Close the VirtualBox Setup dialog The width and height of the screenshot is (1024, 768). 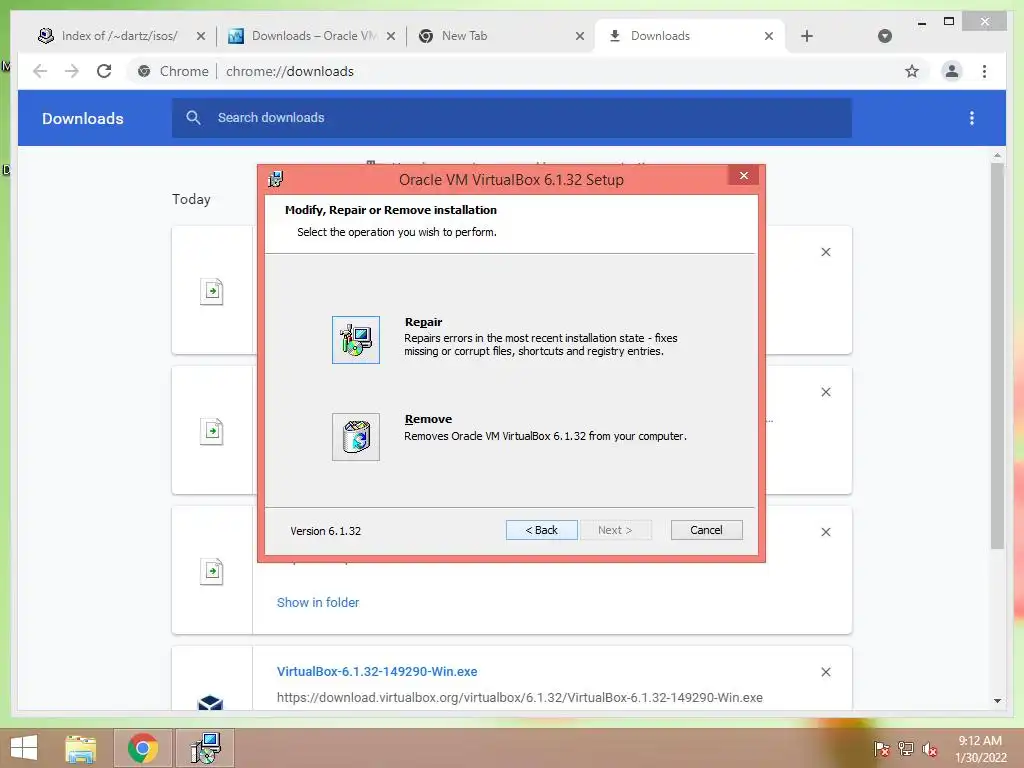pos(743,176)
